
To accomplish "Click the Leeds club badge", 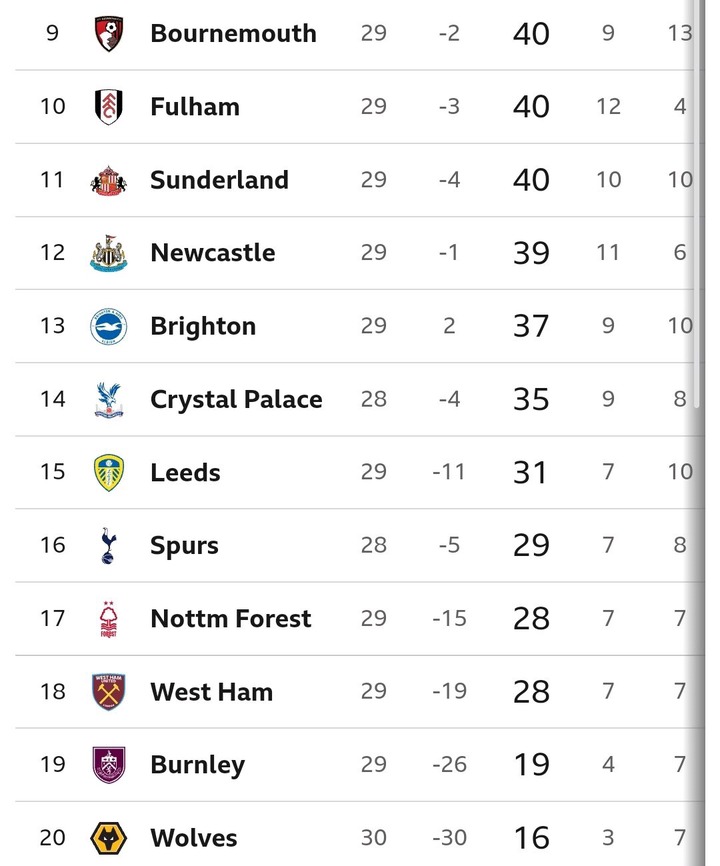I will (108, 472).
